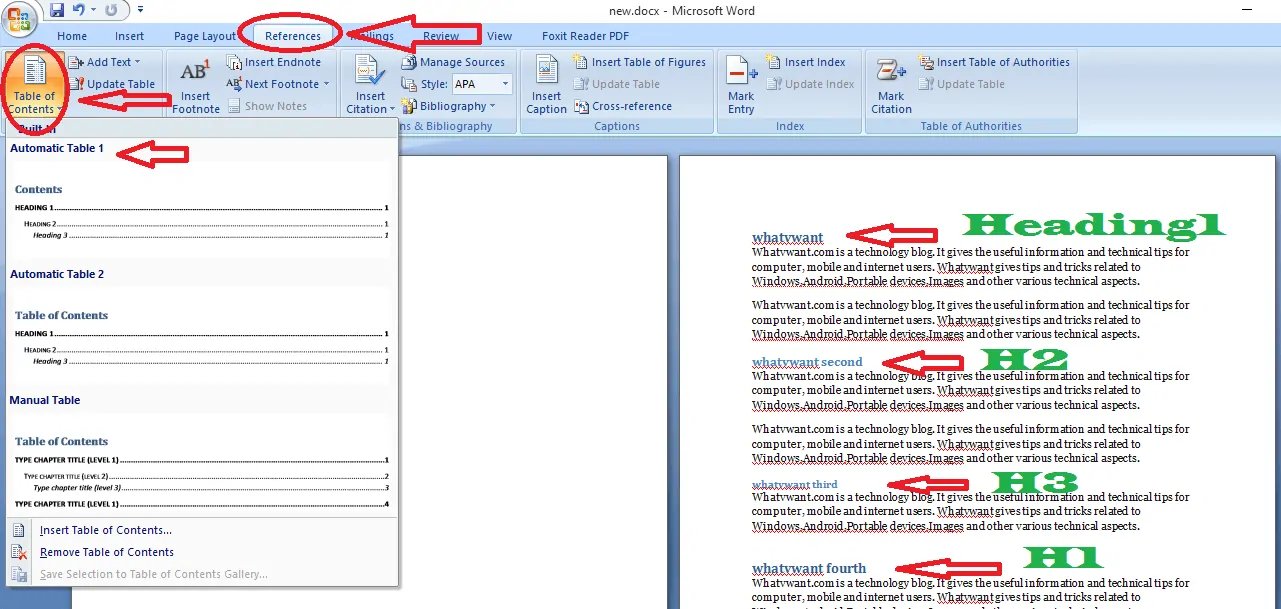1281x609 pixels.
Task: Expand the Bibliography dropdown
Action: [491, 106]
